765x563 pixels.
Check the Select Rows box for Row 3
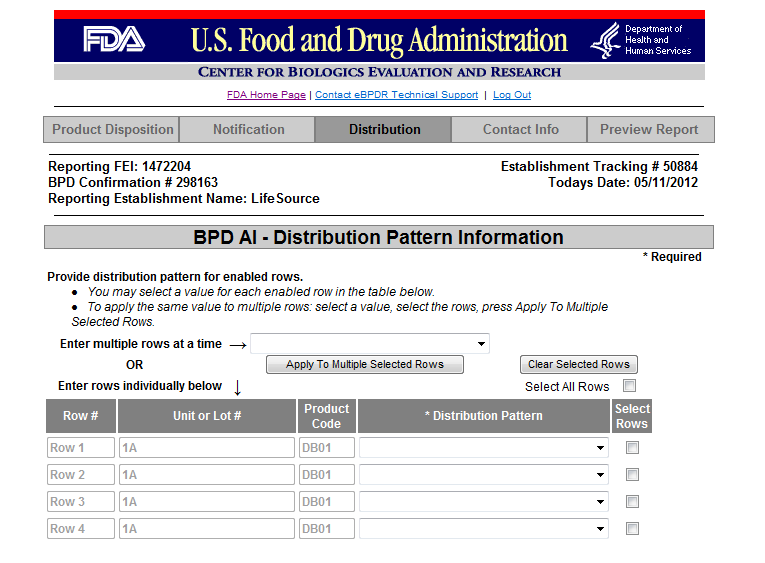(x=632, y=502)
